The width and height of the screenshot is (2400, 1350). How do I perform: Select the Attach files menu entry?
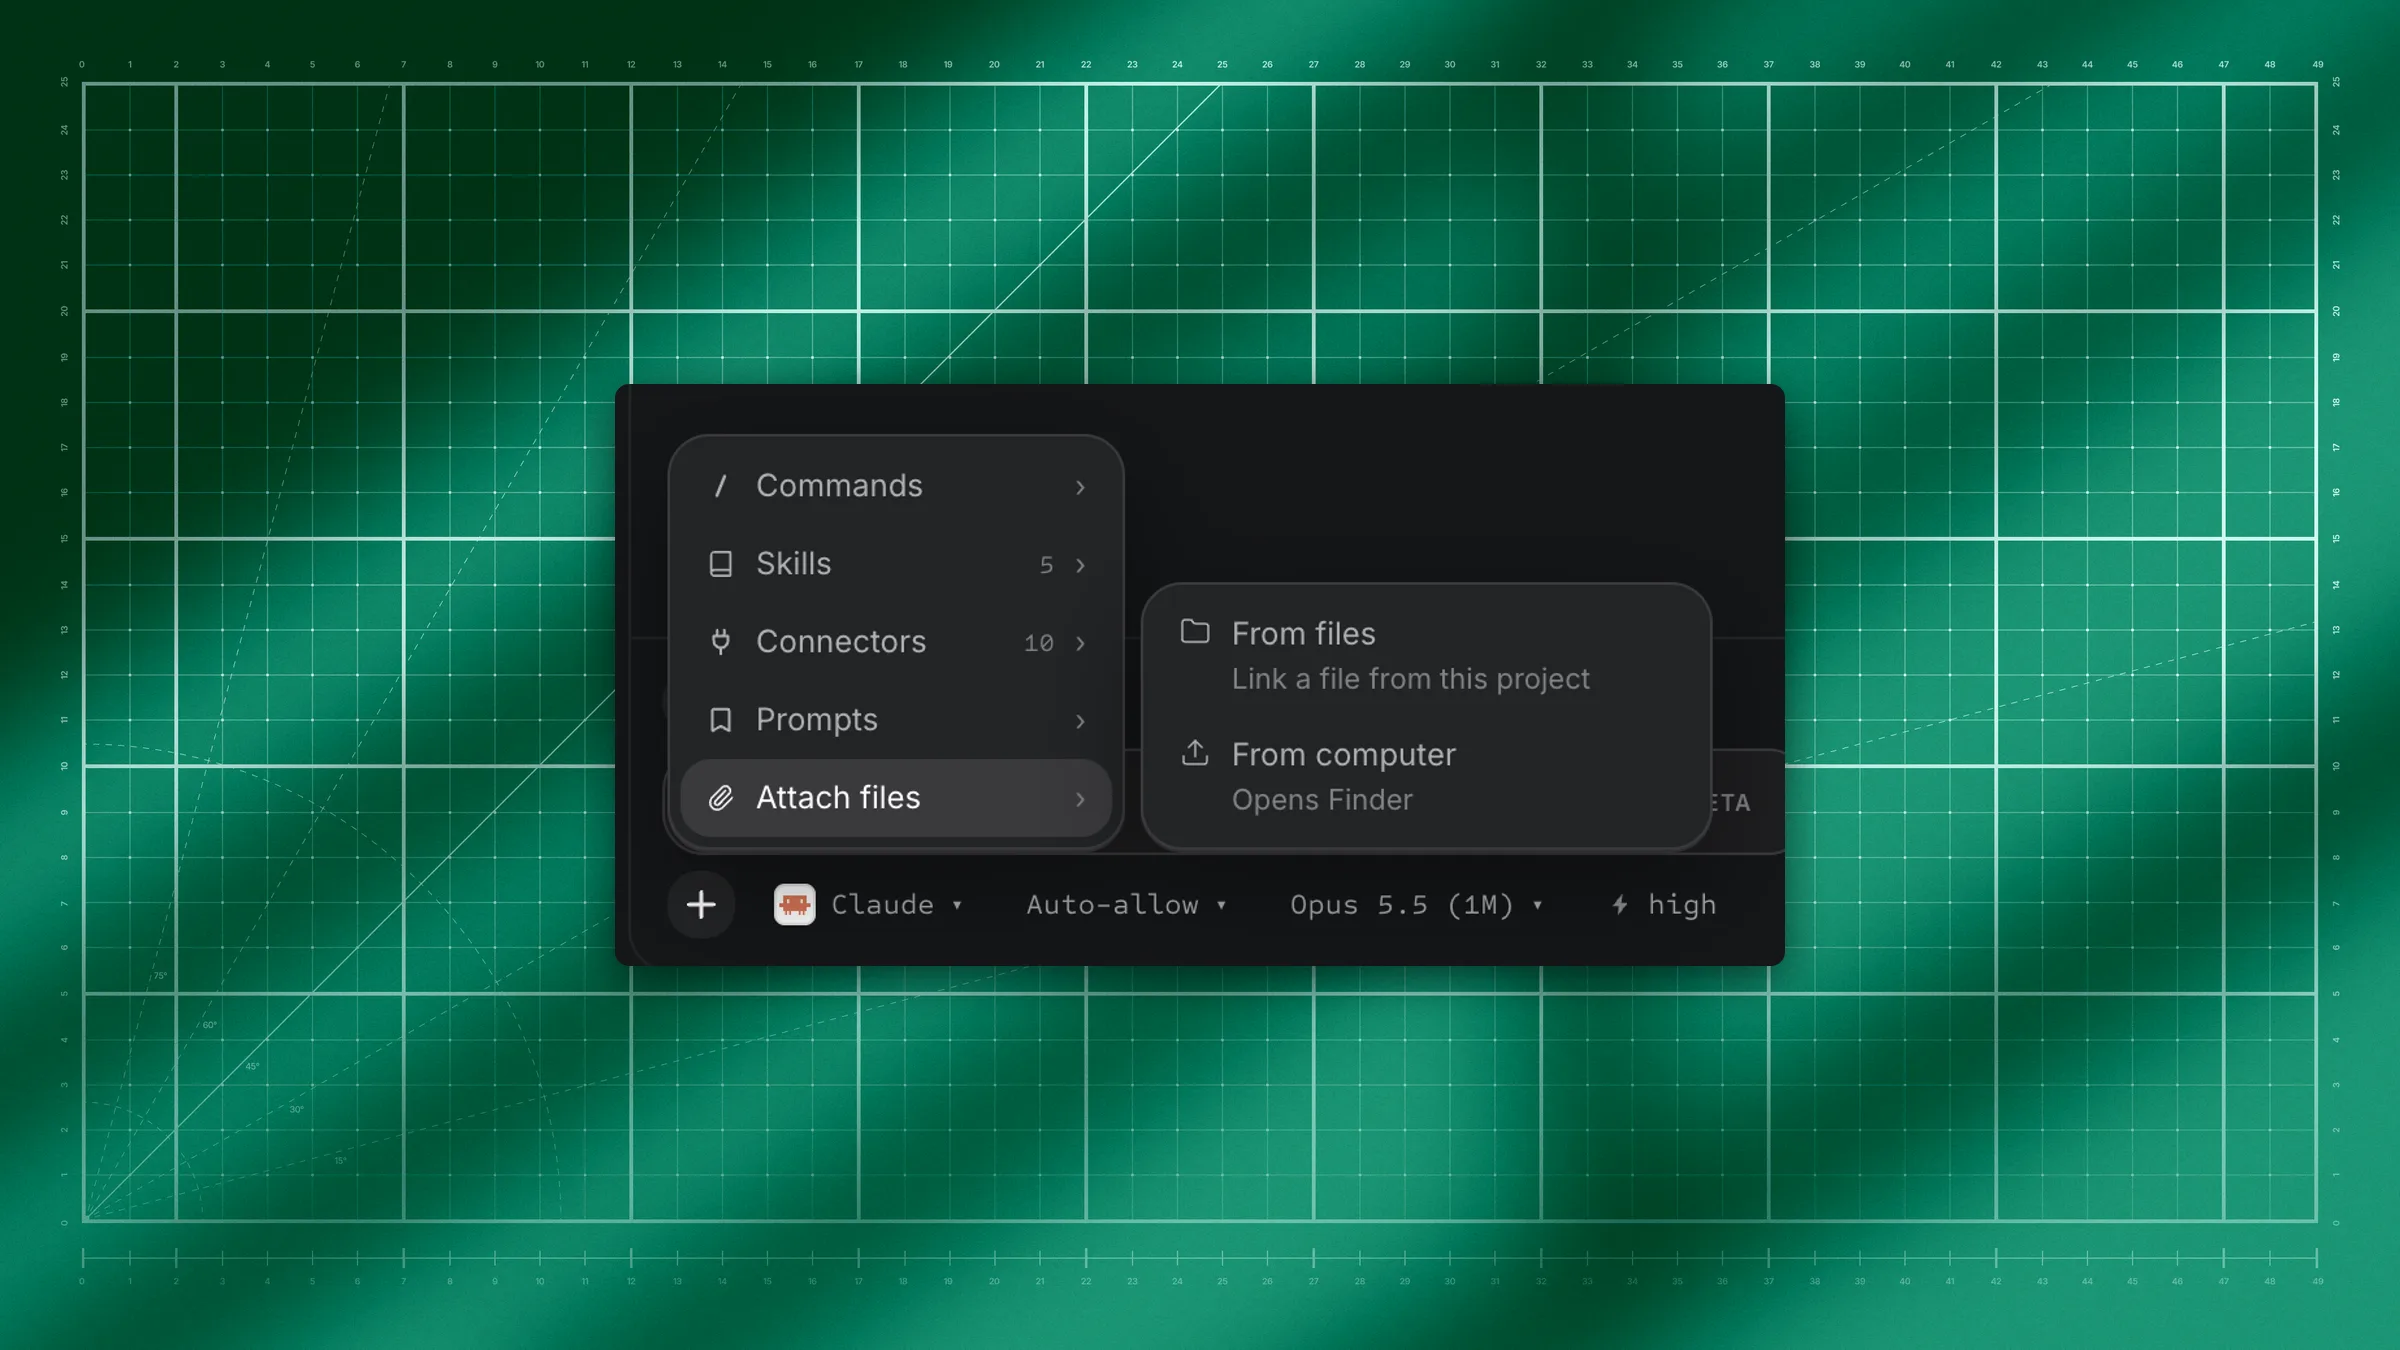click(896, 798)
